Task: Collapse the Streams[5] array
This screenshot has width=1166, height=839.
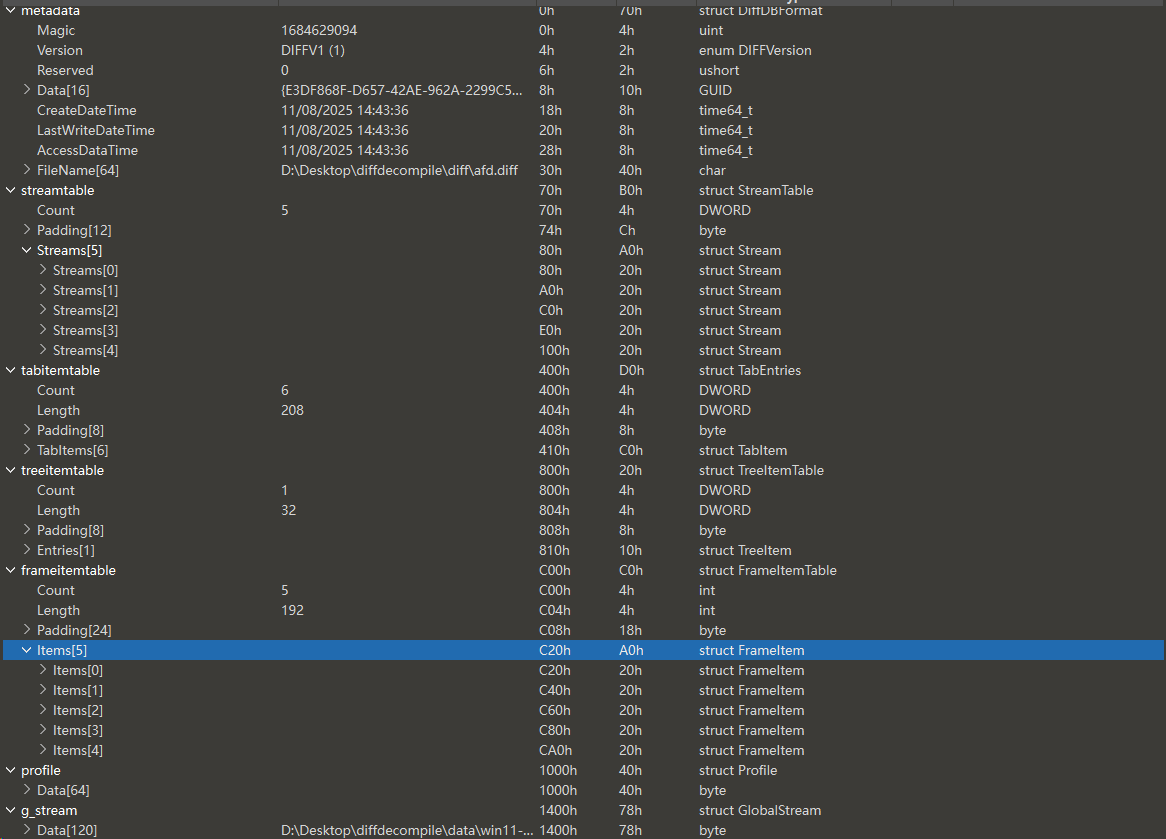Action: coord(27,250)
